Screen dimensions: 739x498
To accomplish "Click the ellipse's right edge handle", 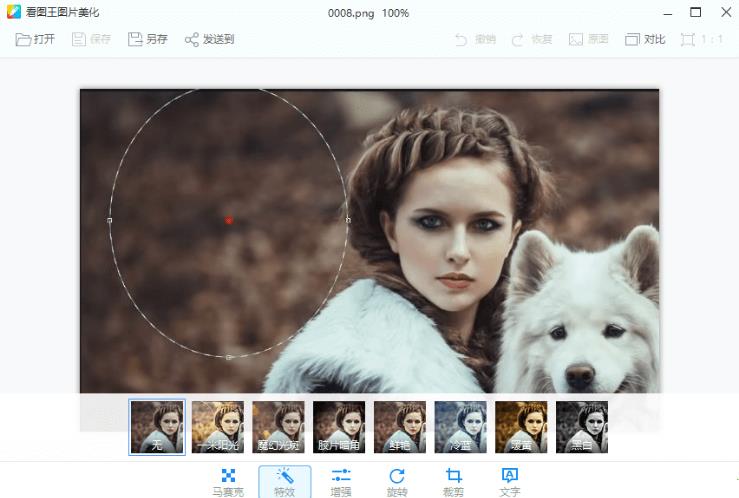I will point(348,220).
